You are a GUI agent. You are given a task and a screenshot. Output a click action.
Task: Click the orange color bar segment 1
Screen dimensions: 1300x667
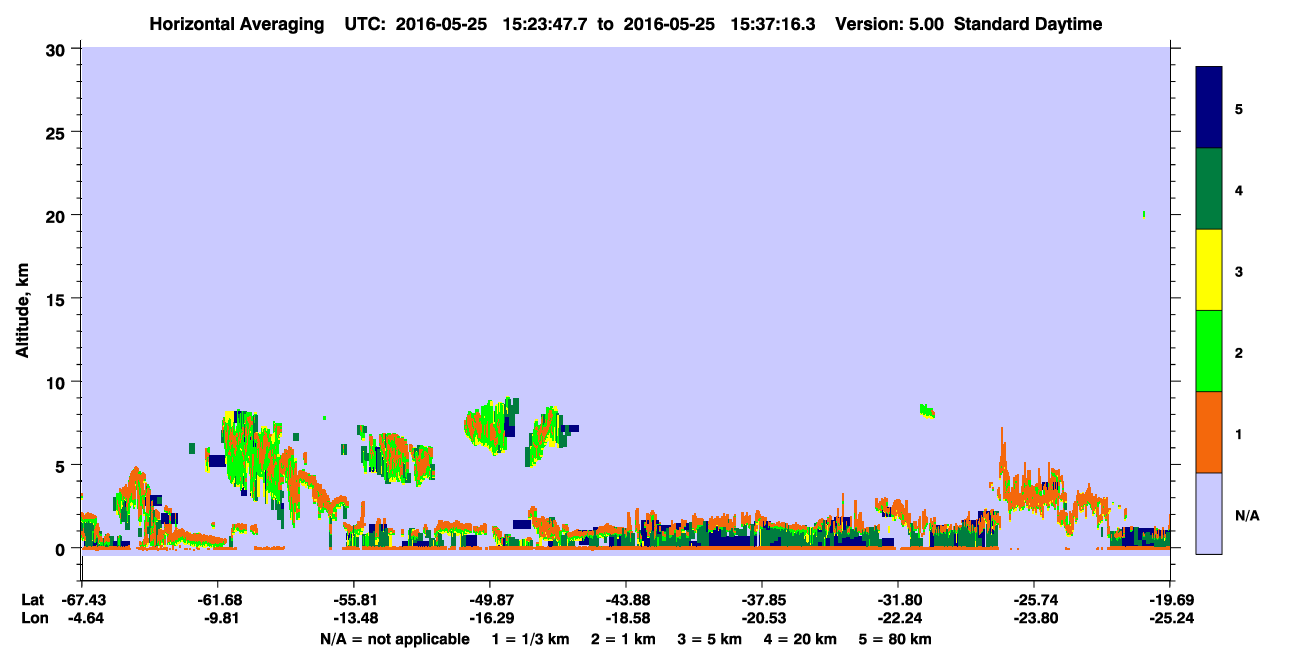click(x=1209, y=432)
